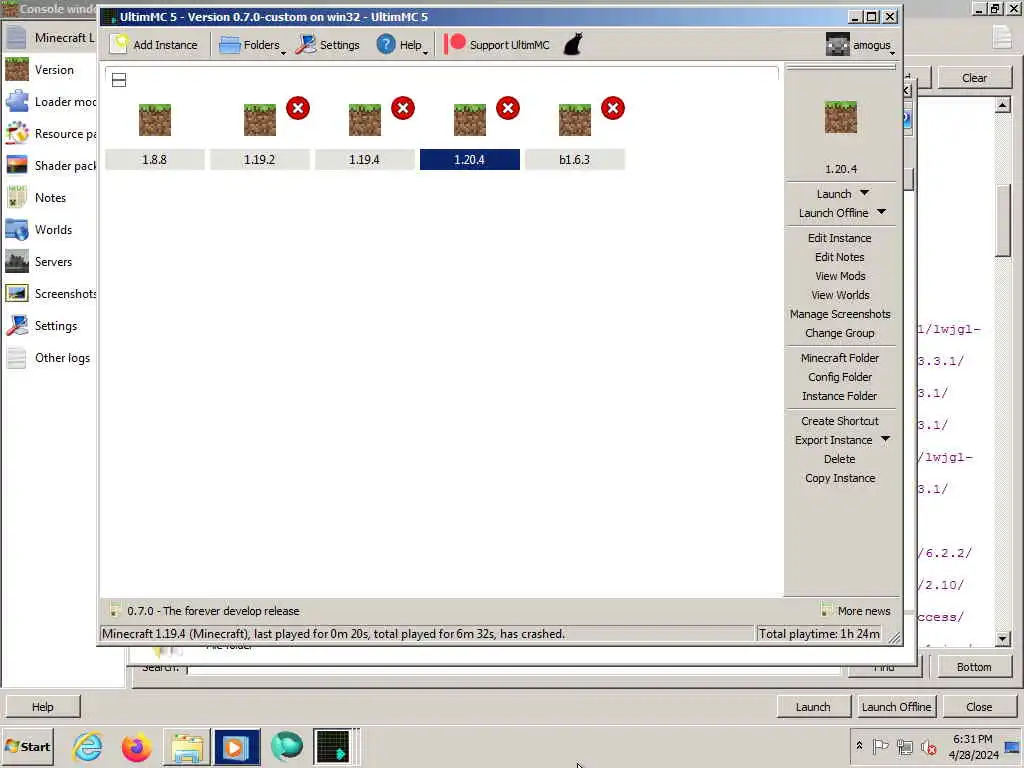Click the b1.6.3 instance label
The image size is (1024, 768).
(575, 159)
